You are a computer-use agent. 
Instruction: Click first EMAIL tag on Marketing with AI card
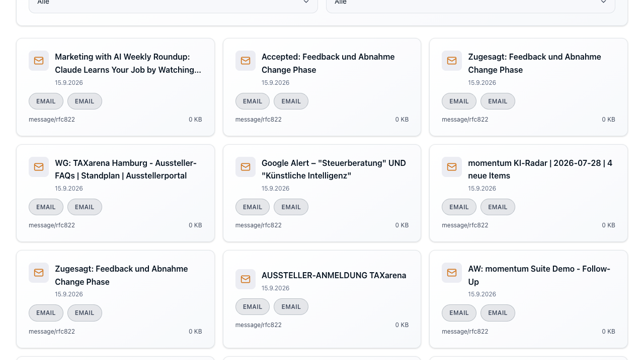(x=46, y=101)
